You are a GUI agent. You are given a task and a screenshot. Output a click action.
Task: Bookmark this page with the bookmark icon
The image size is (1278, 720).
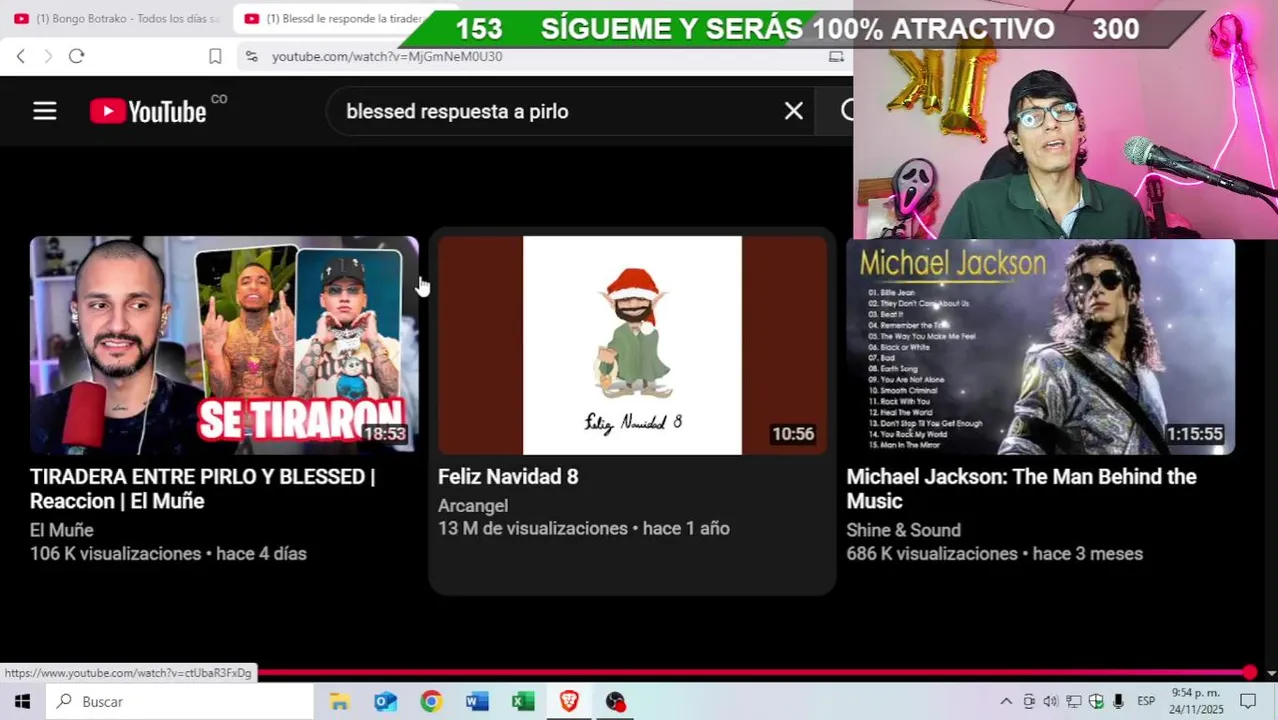pyautogui.click(x=215, y=56)
